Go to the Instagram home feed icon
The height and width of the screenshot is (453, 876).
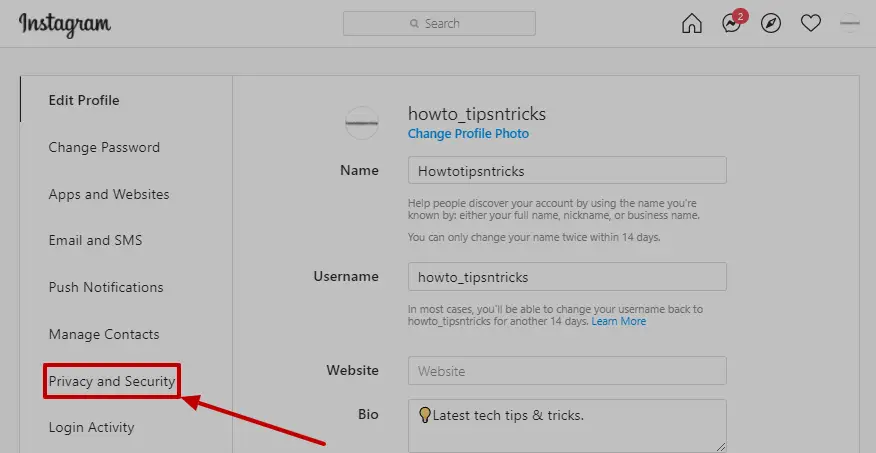692,23
